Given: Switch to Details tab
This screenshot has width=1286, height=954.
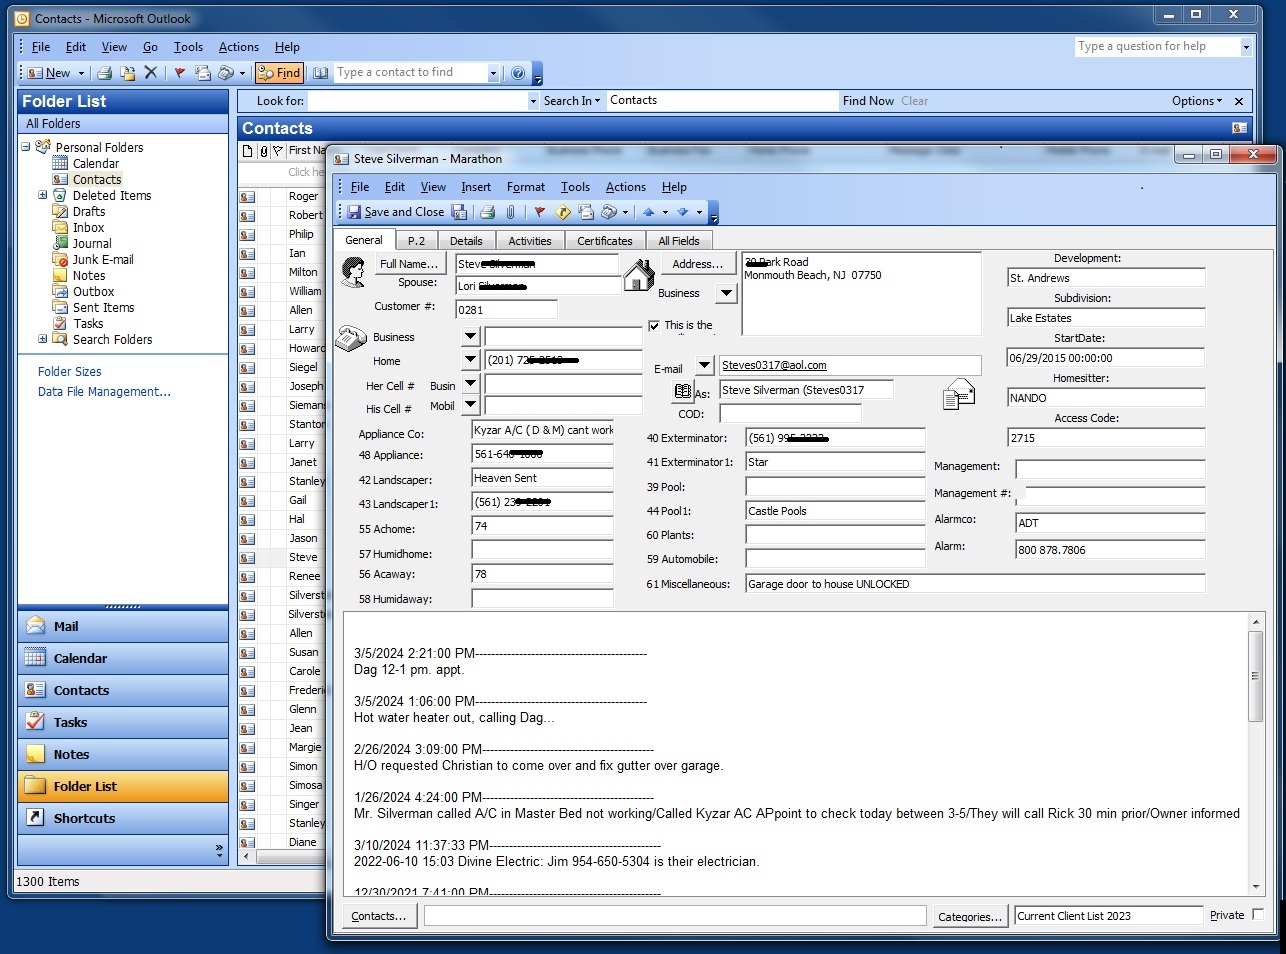Looking at the screenshot, I should 466,241.
